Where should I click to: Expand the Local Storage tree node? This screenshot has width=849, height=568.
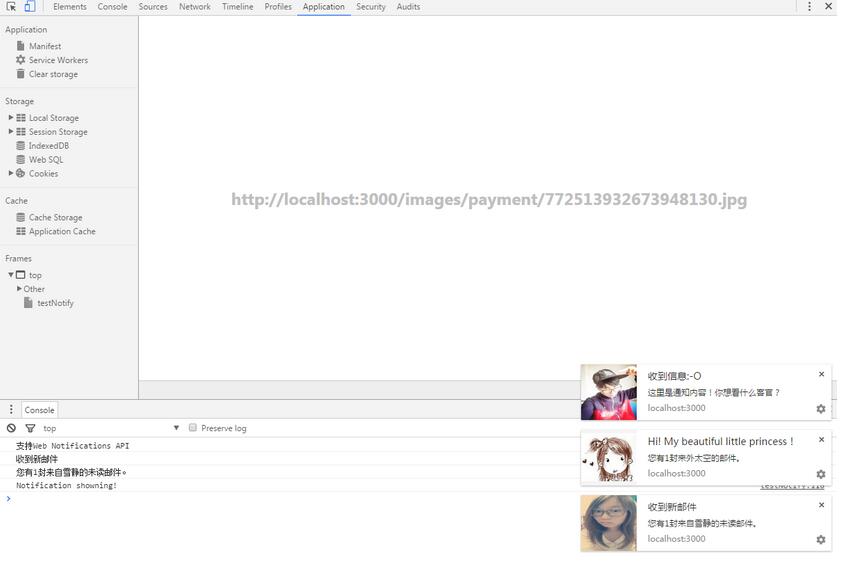coord(11,118)
